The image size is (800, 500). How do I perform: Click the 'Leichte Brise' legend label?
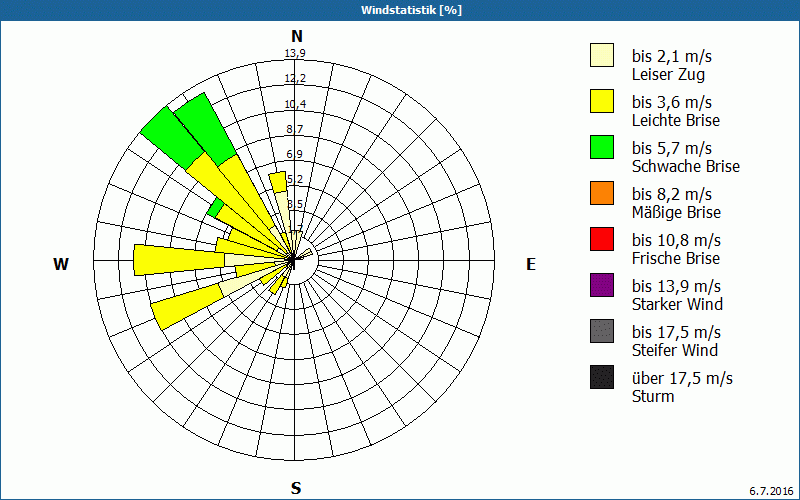click(x=676, y=120)
